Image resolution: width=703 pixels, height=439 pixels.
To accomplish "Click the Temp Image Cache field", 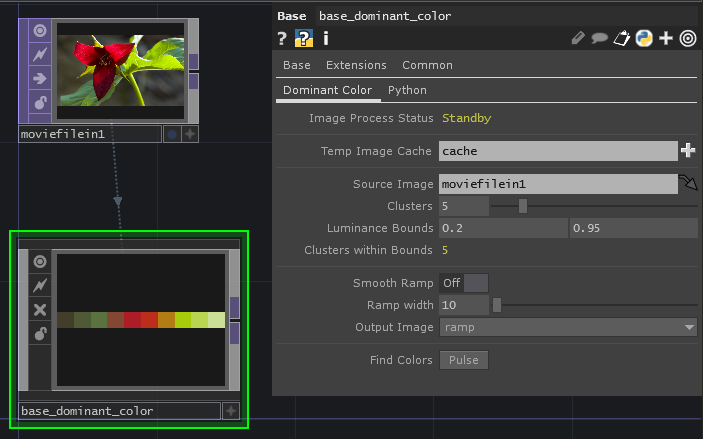I will coord(558,151).
